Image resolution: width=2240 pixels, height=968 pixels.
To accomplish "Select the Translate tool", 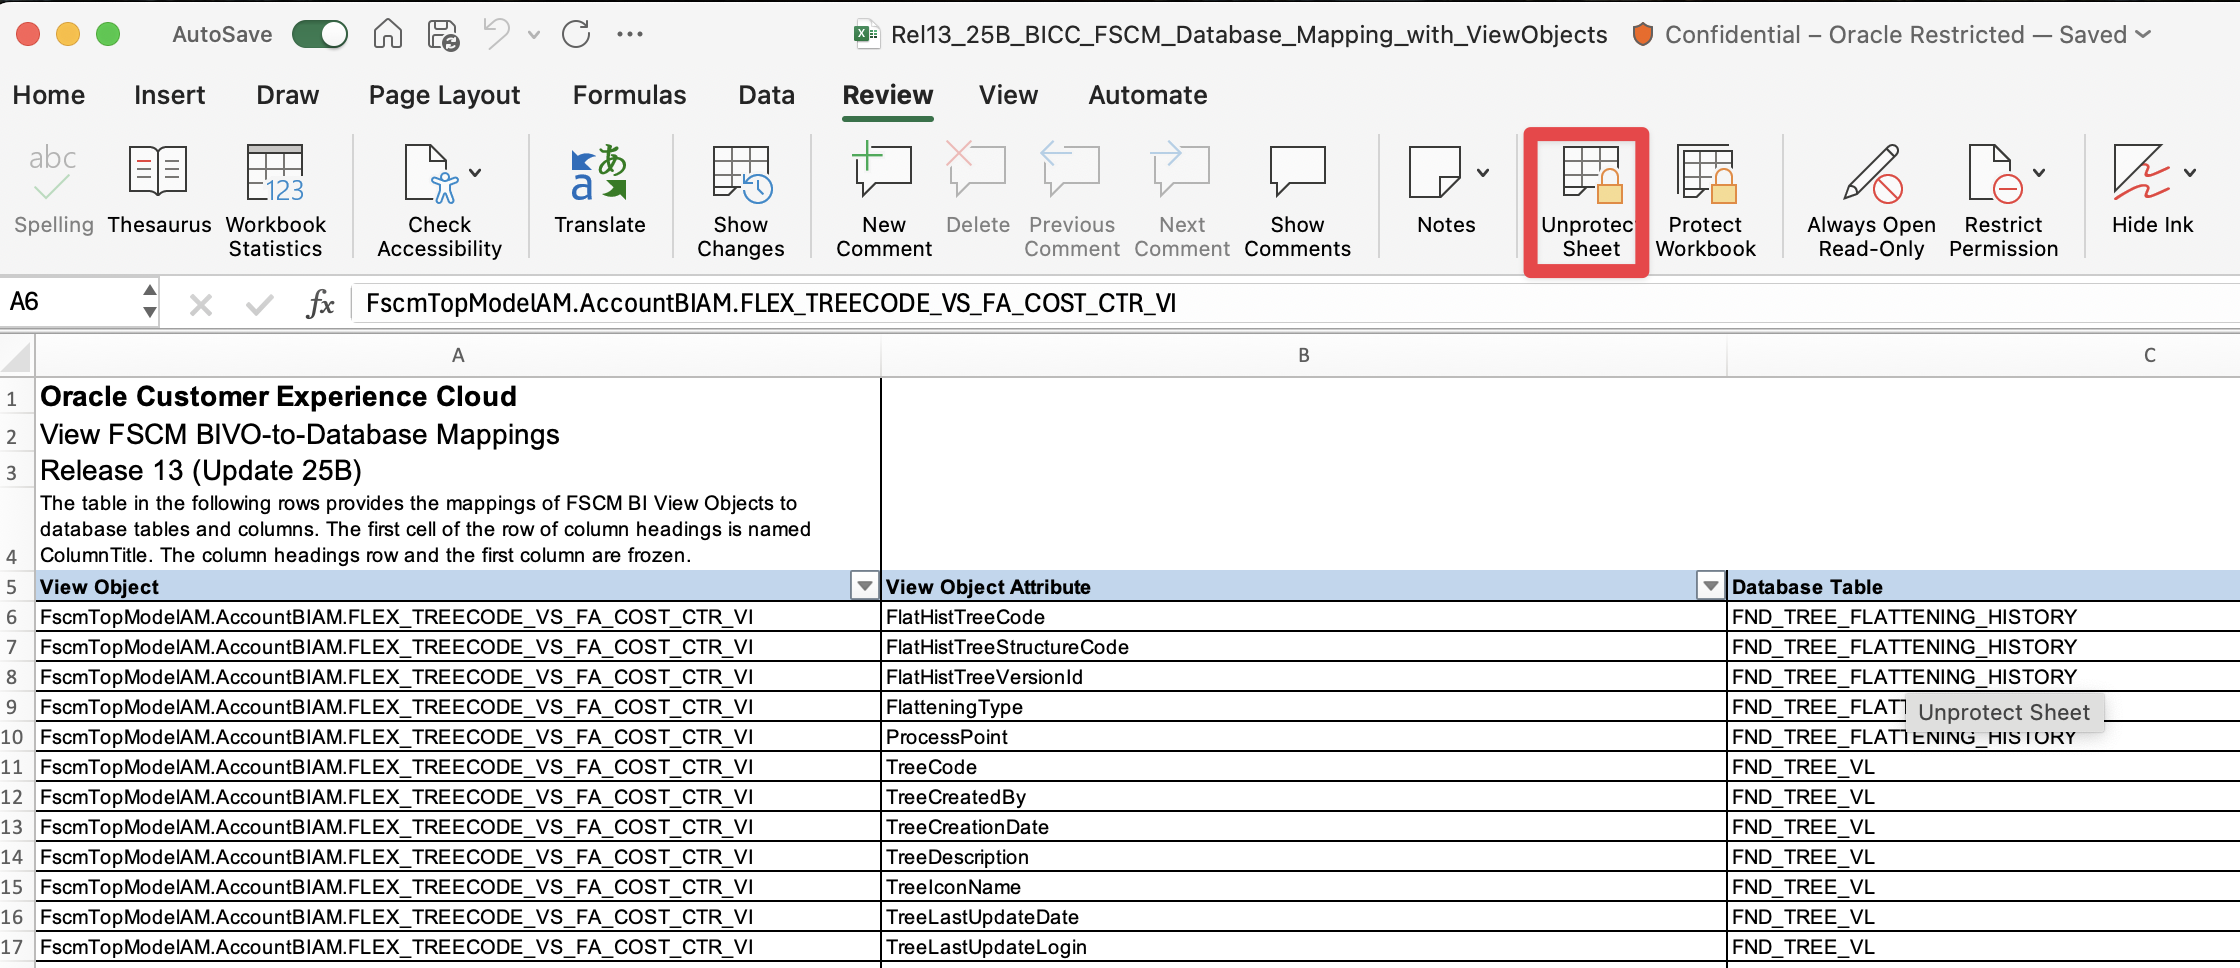I will 599,195.
